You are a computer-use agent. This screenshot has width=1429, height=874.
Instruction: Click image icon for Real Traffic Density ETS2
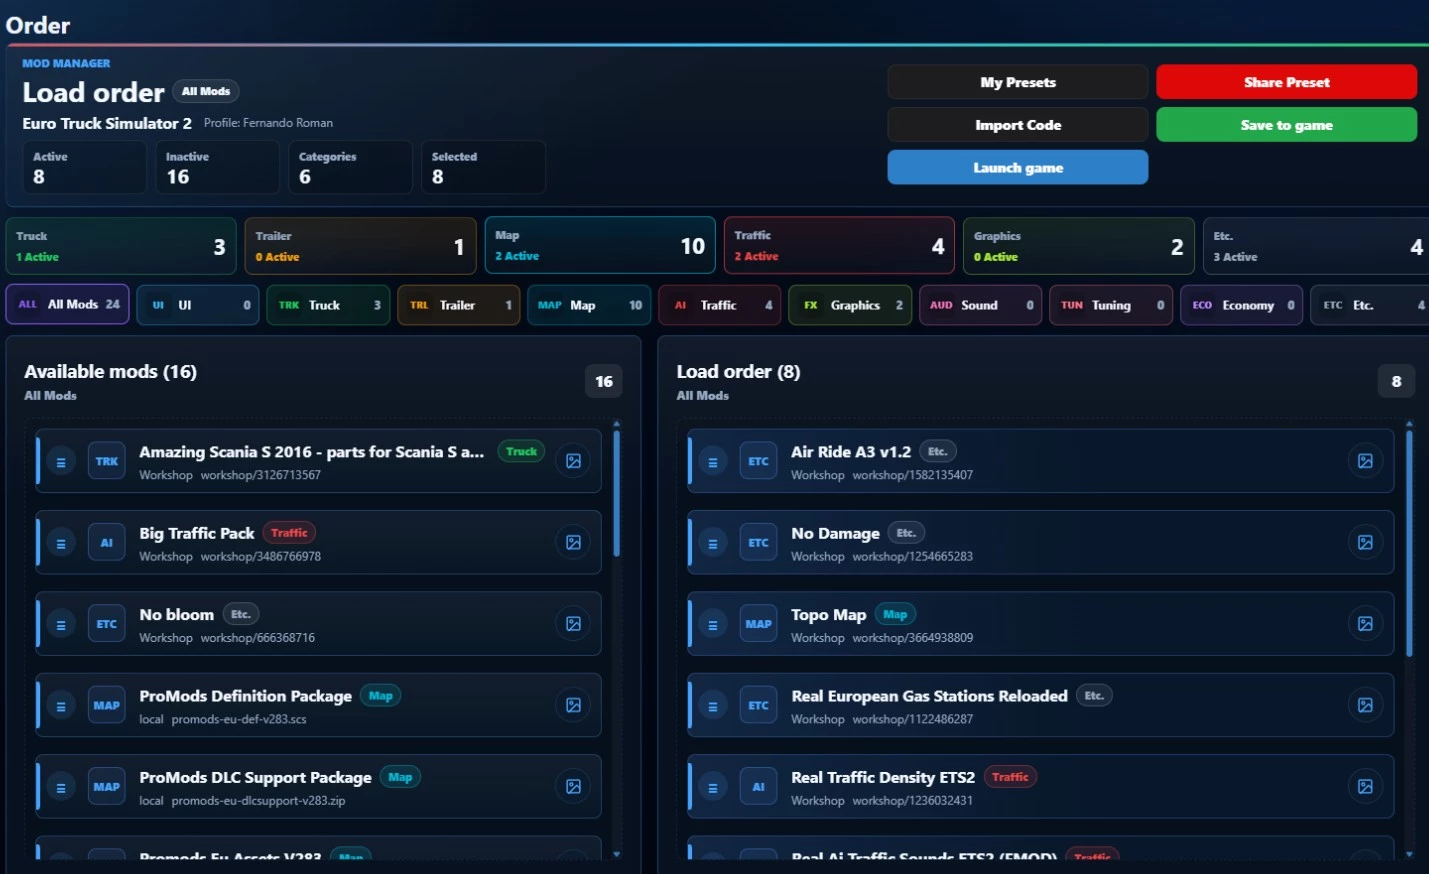(1365, 787)
